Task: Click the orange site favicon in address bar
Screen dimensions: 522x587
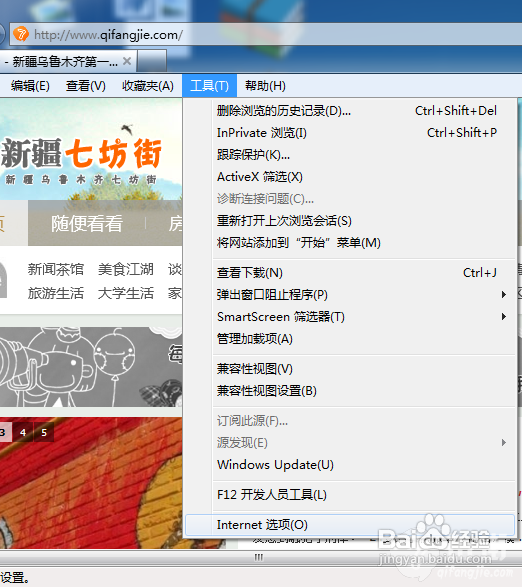Action: click(x=21, y=34)
